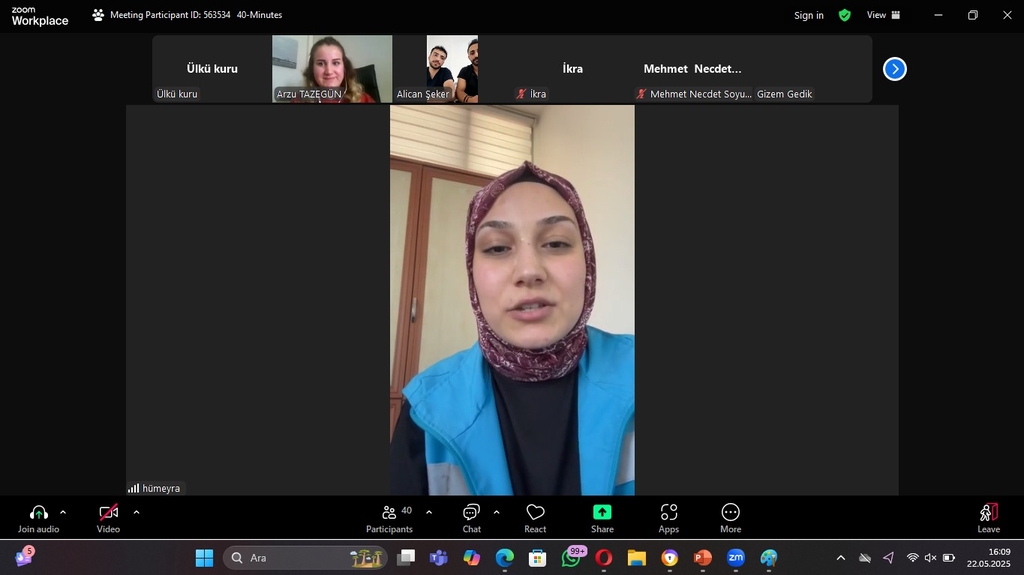
Task: Join audio with headphone button
Action: (x=38, y=517)
